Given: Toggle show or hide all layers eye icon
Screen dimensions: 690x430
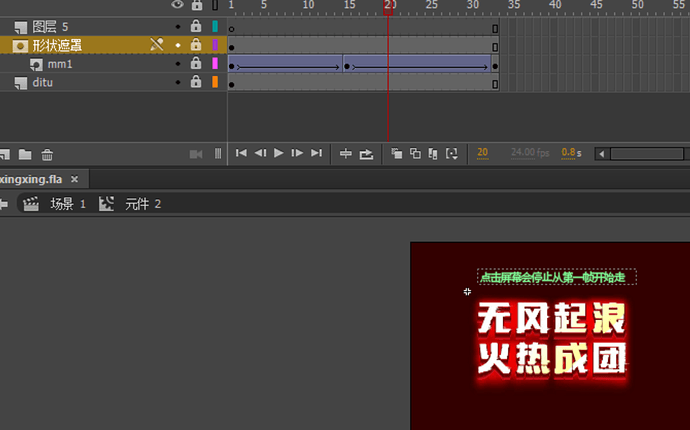Looking at the screenshot, I should 177,5.
